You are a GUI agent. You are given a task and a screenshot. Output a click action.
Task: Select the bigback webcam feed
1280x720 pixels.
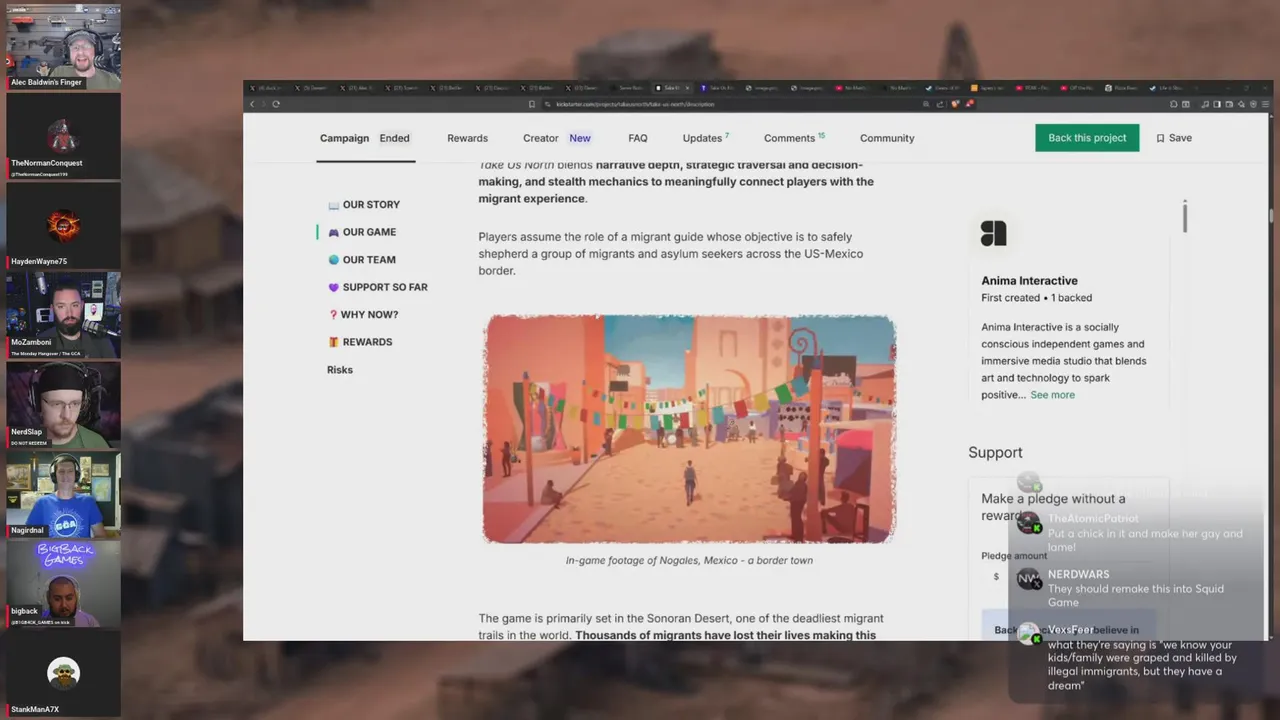click(63, 585)
